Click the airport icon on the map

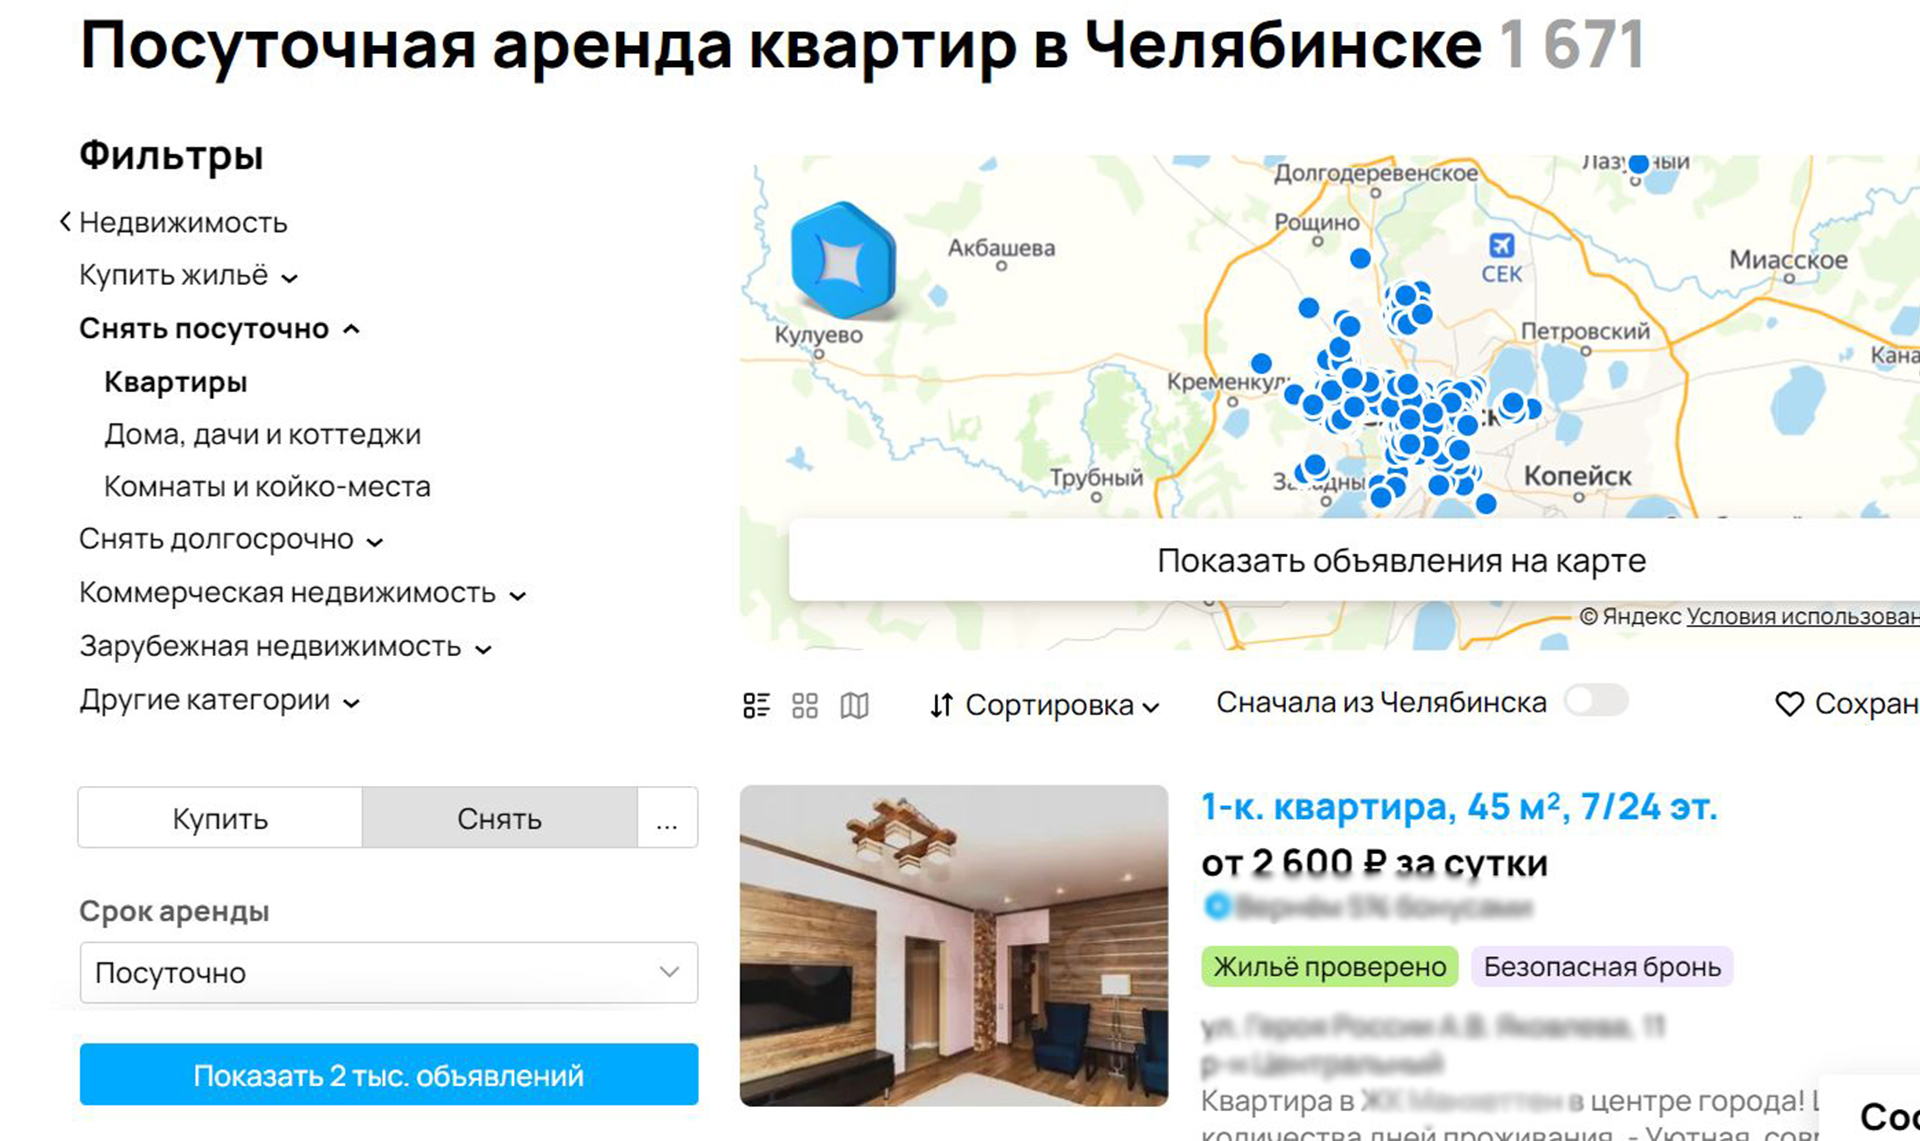tap(1501, 245)
